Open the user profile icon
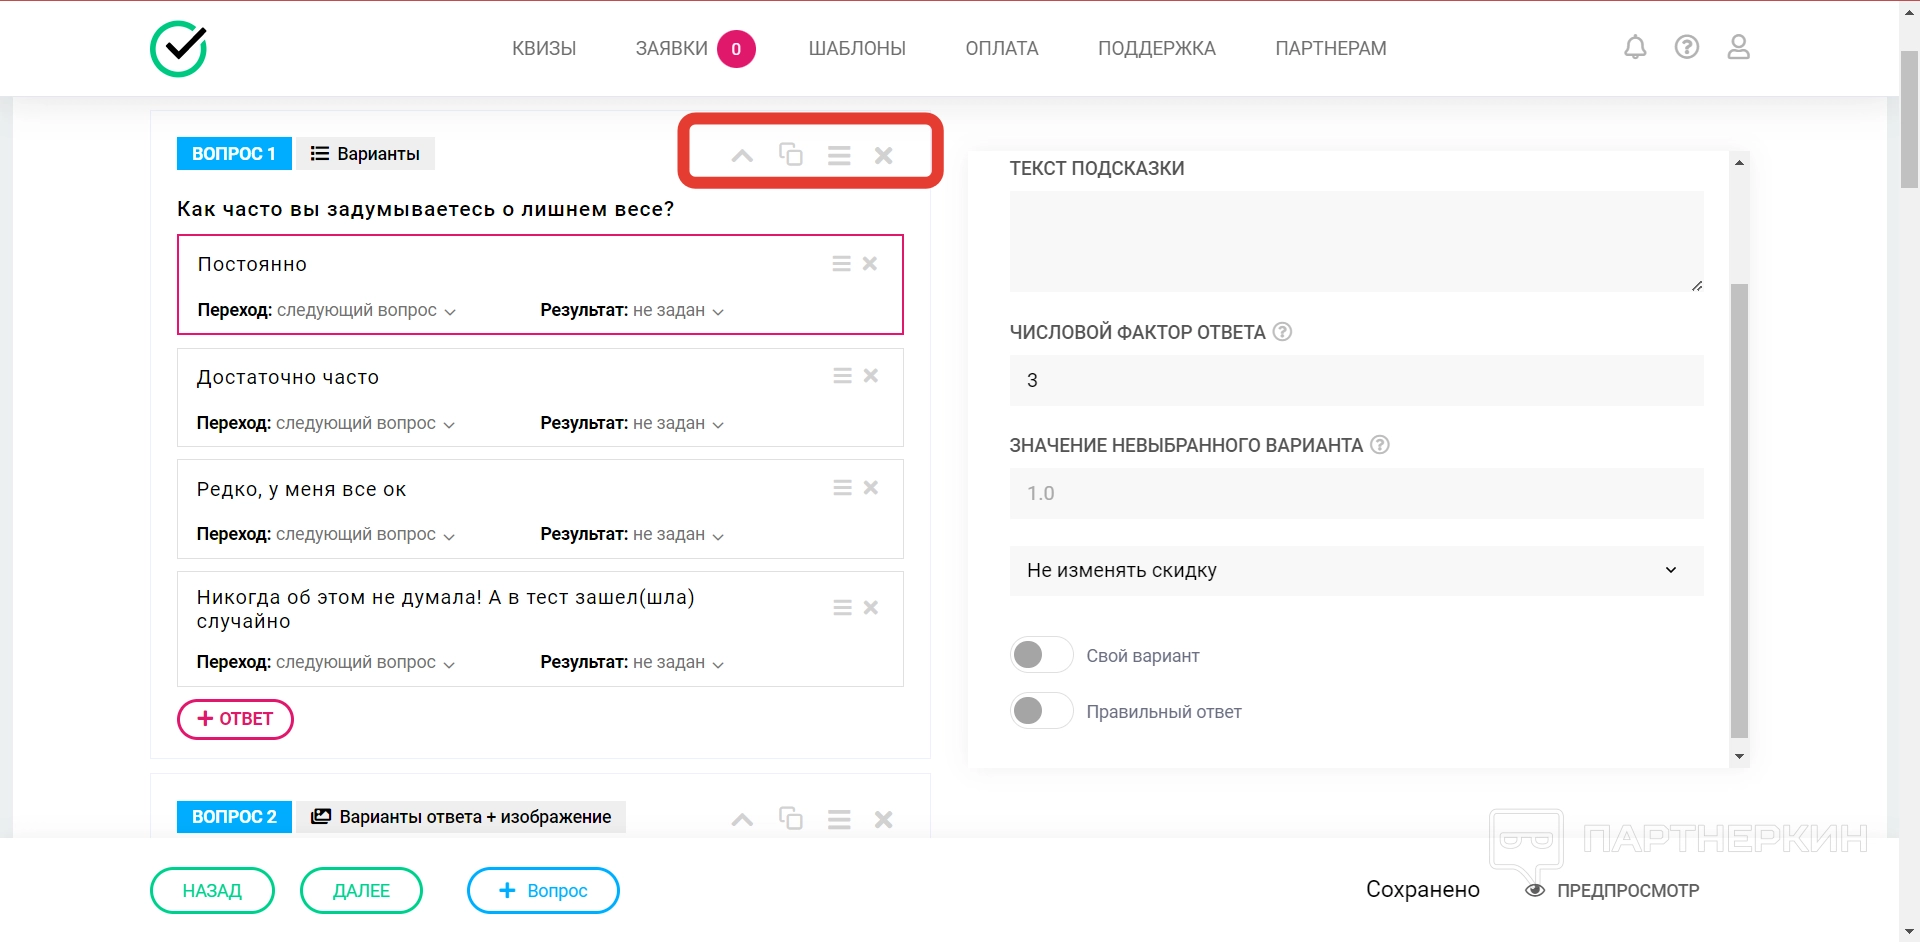This screenshot has height=942, width=1920. [1739, 47]
